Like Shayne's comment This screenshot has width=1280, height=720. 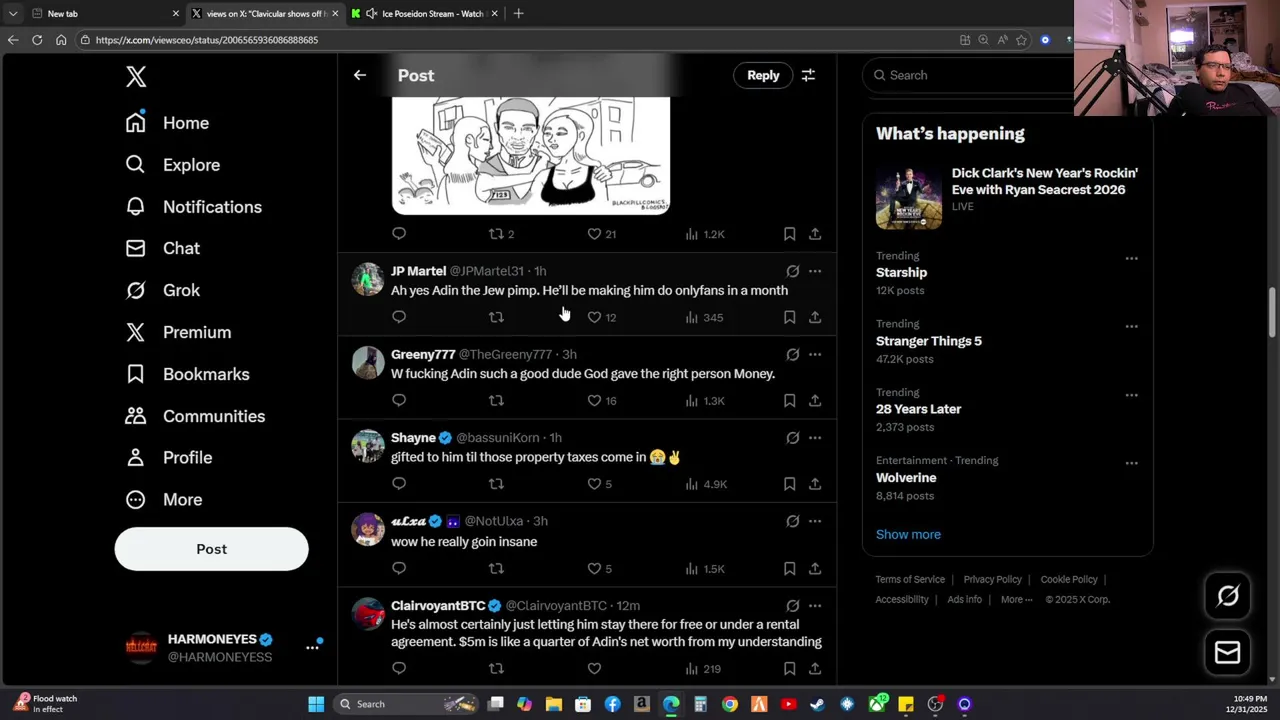(x=594, y=484)
